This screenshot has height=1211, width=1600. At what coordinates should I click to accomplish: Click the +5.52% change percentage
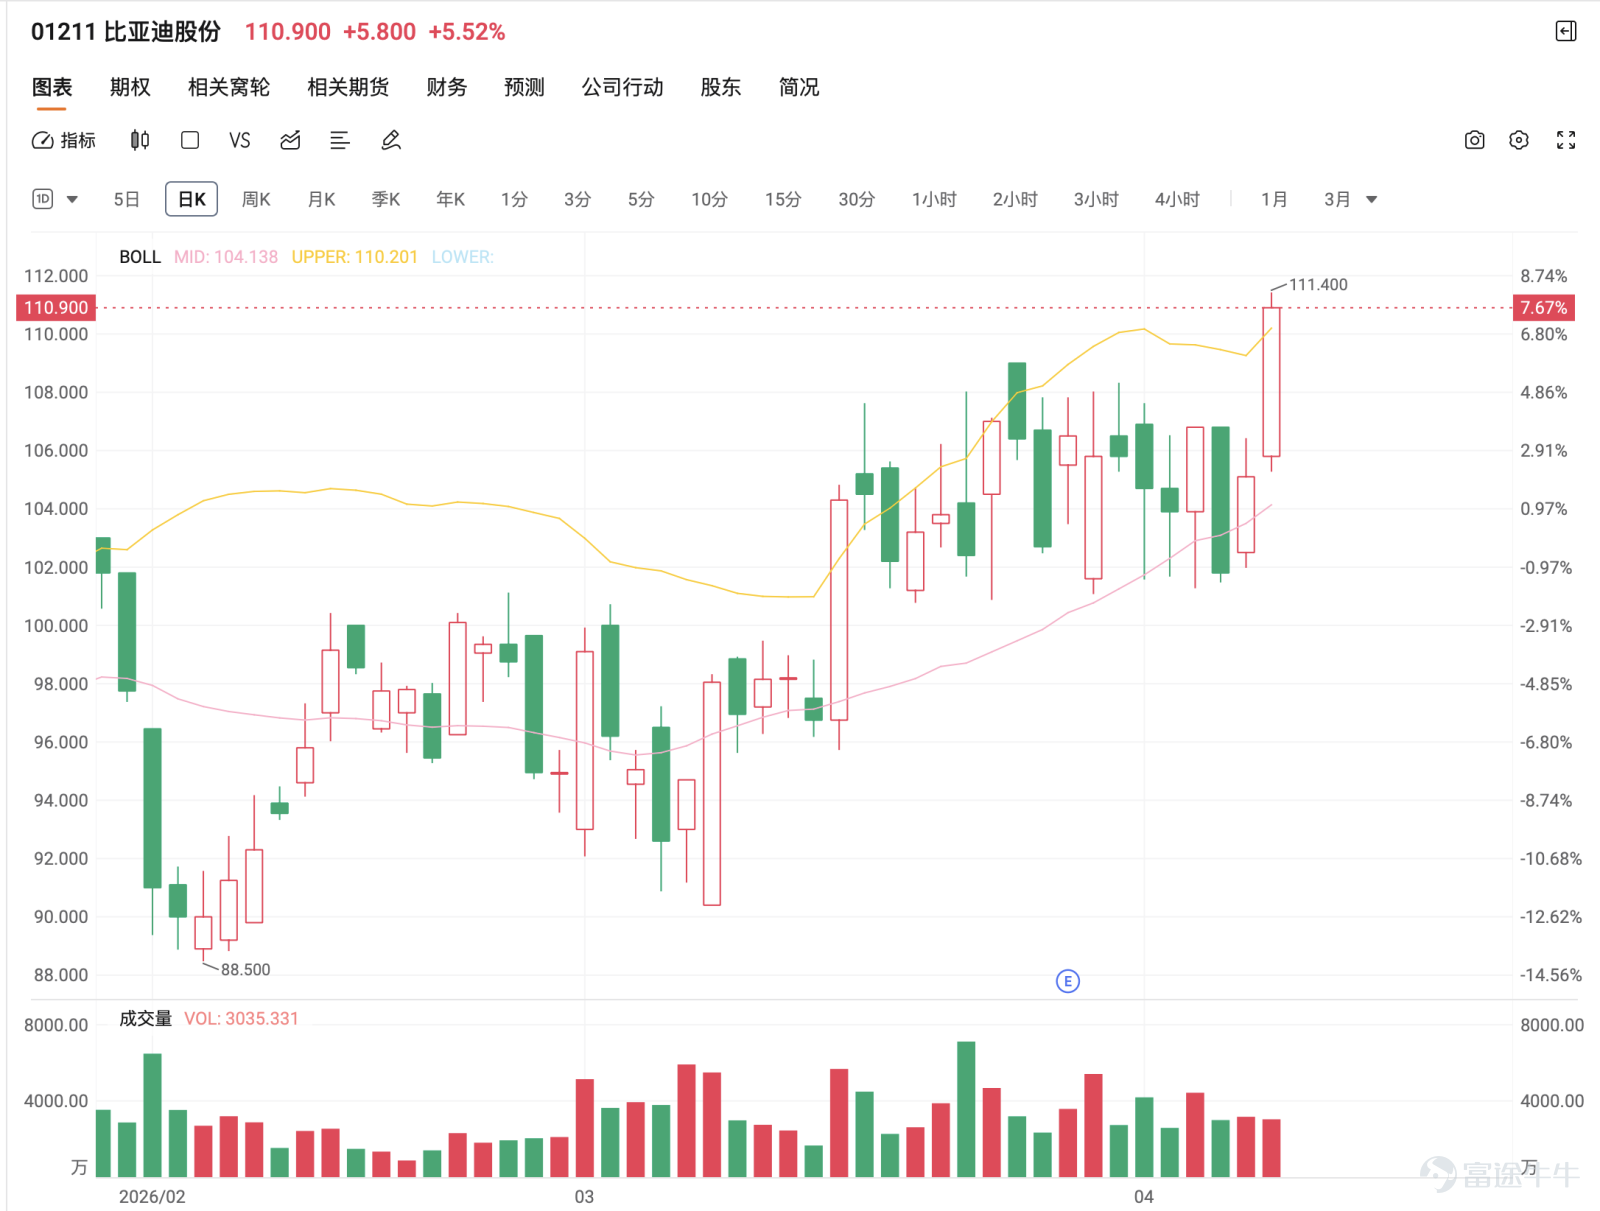[467, 31]
